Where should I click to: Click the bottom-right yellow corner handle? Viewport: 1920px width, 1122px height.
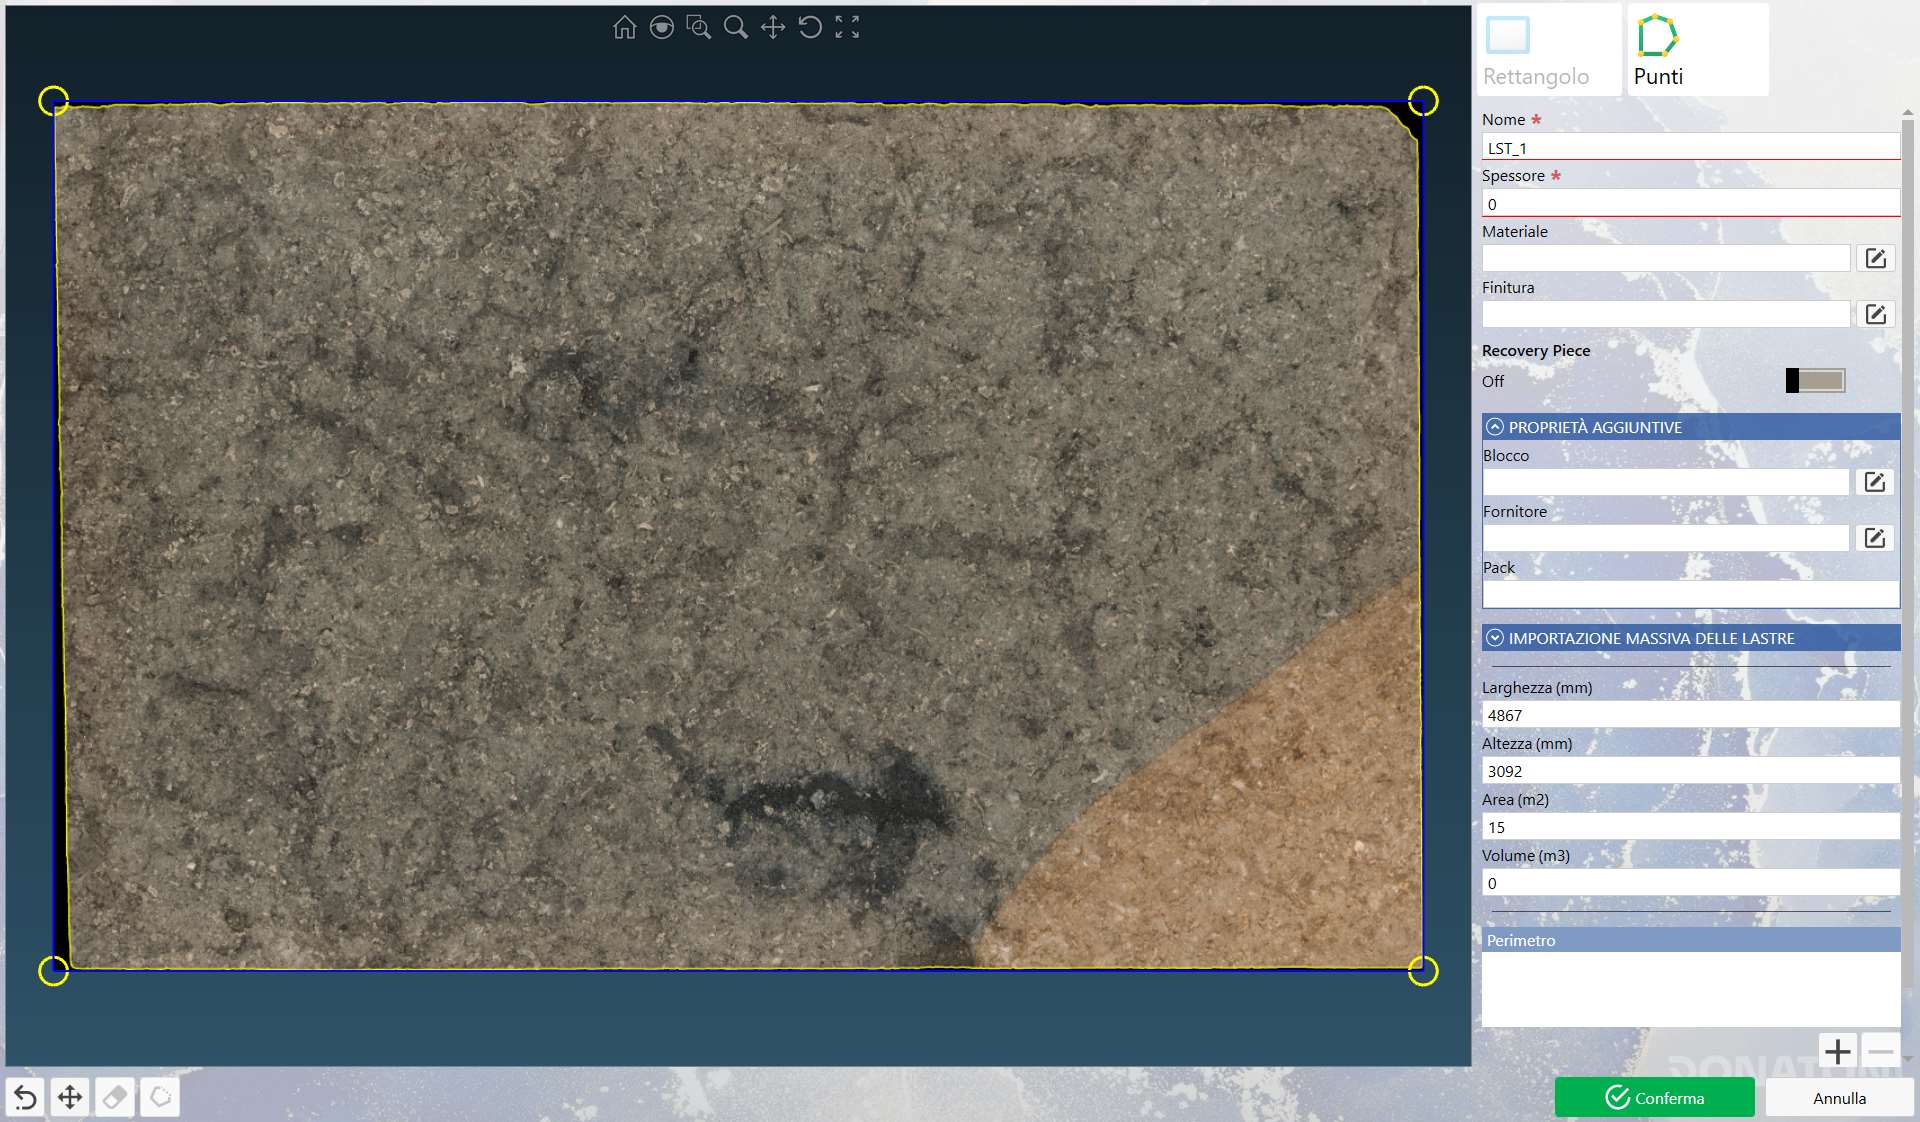tap(1423, 971)
